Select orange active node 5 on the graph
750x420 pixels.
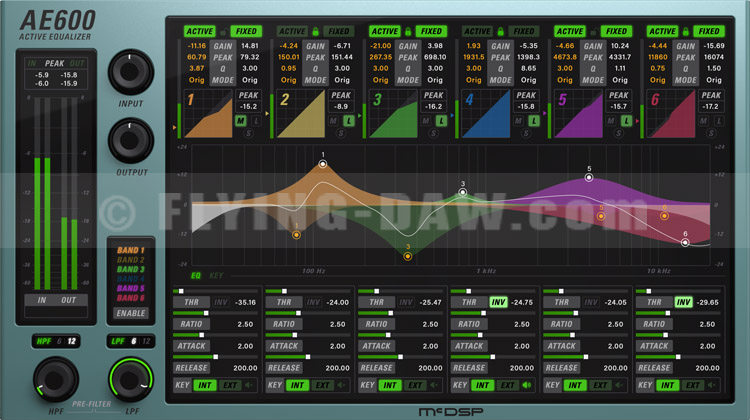click(x=601, y=216)
